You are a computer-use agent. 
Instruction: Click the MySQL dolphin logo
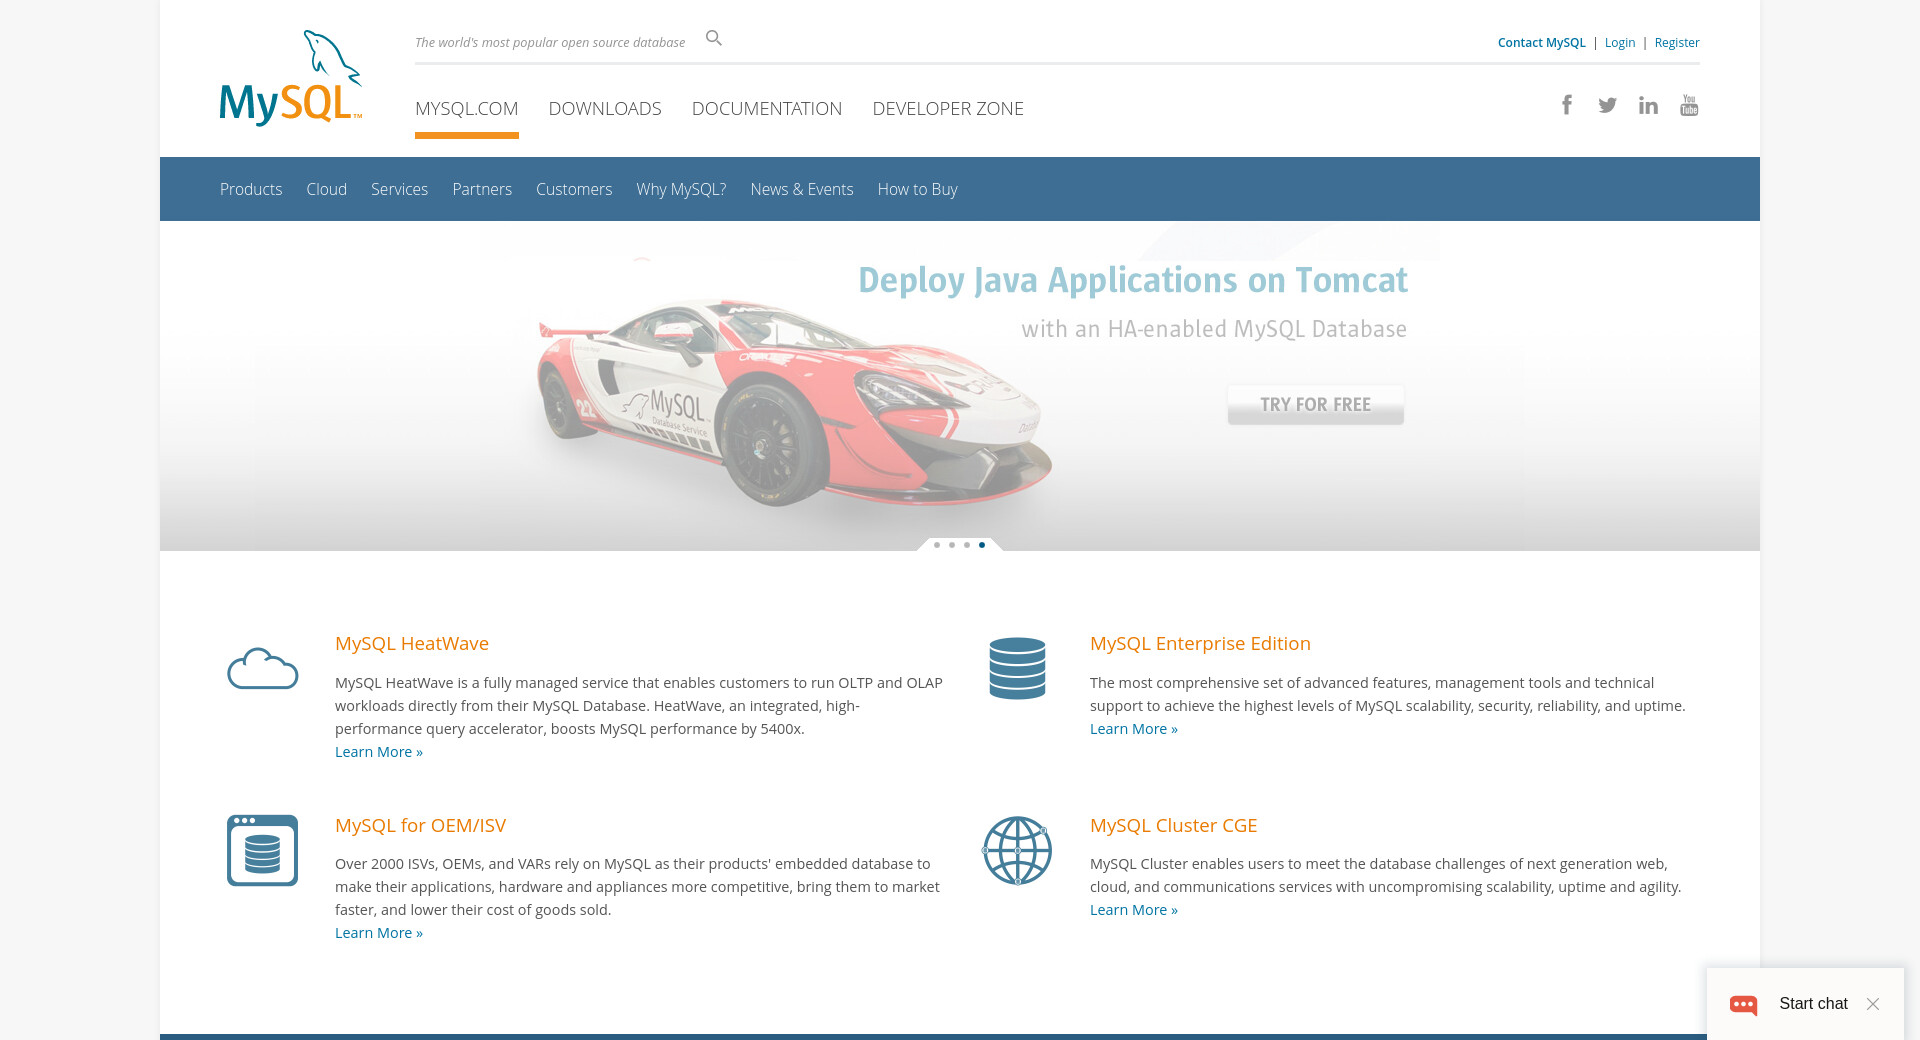[x=290, y=78]
